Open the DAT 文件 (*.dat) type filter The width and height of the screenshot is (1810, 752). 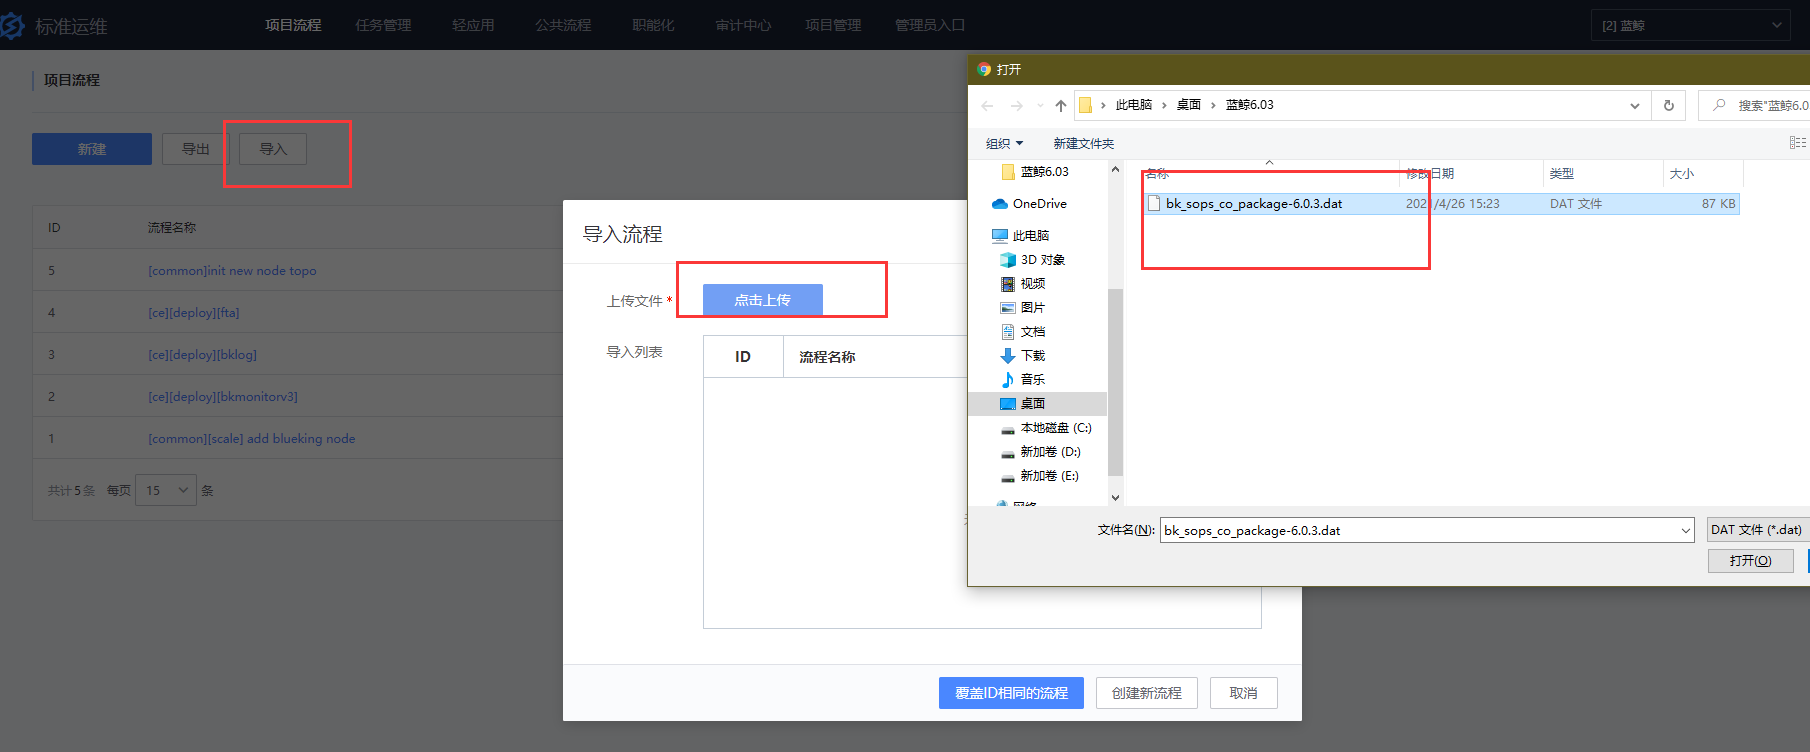click(x=1758, y=530)
